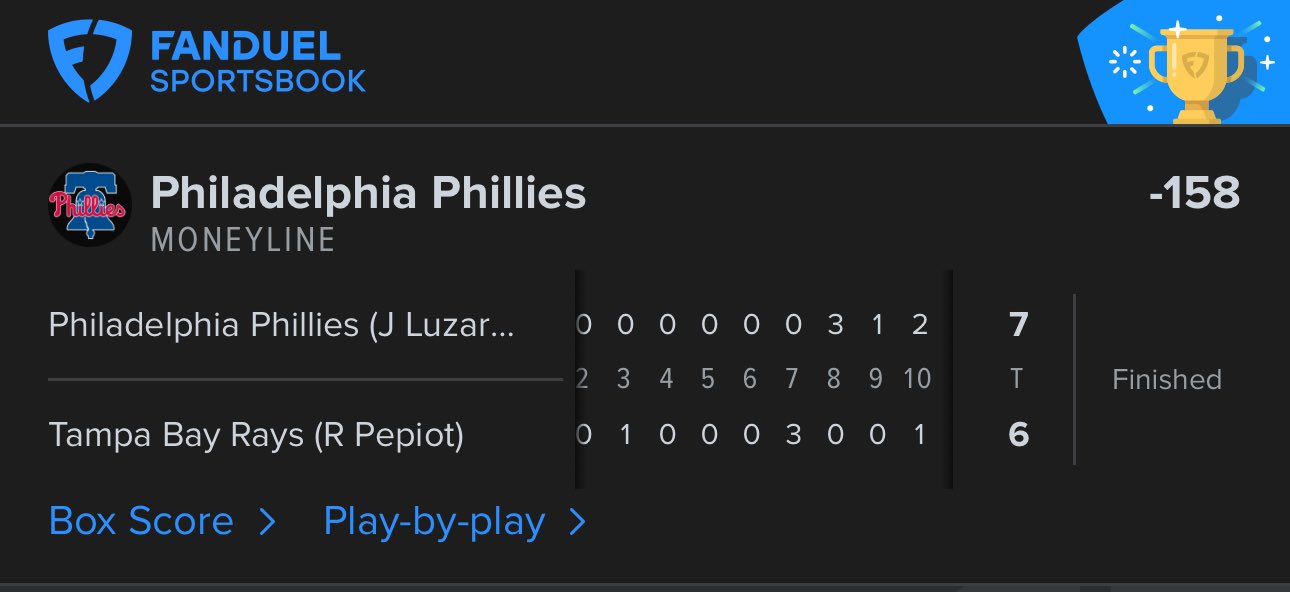Expand the Box Score chevron arrow

tap(267, 522)
